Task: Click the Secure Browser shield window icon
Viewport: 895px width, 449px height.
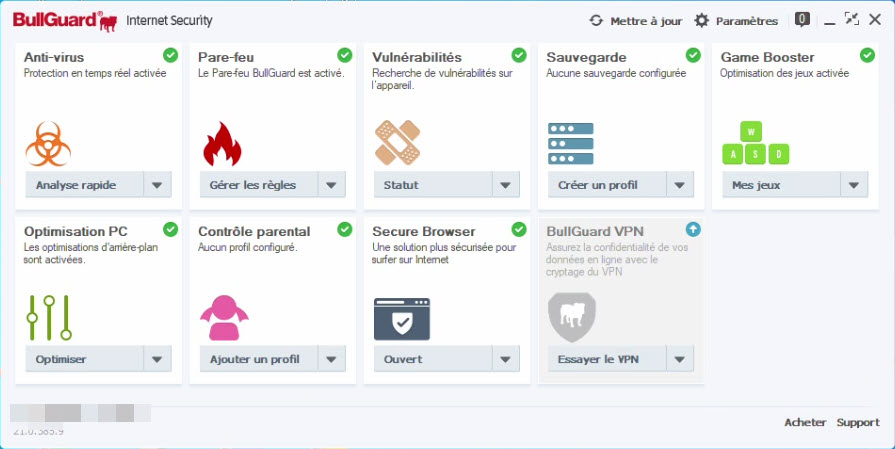Action: coord(402,319)
